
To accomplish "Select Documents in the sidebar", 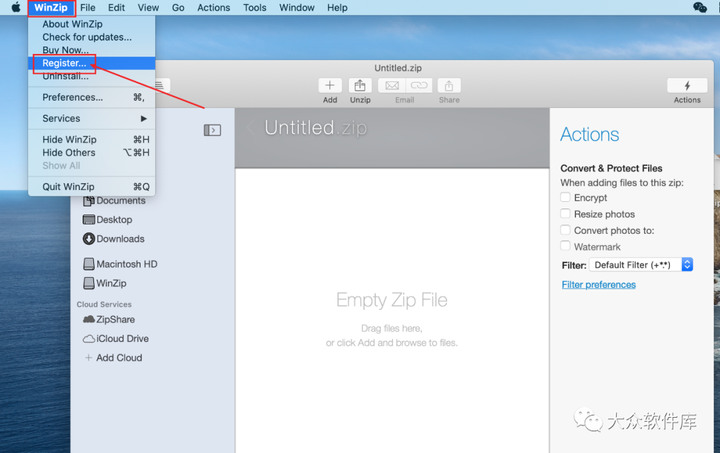I will point(114,201).
